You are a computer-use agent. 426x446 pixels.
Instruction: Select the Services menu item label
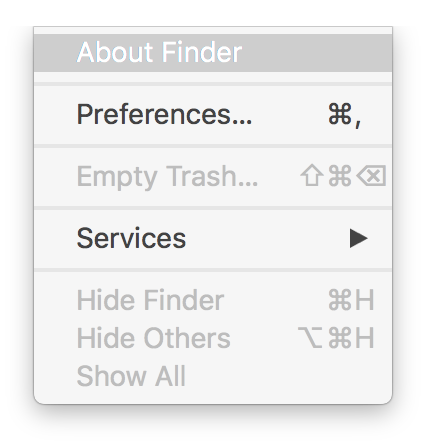(x=131, y=238)
